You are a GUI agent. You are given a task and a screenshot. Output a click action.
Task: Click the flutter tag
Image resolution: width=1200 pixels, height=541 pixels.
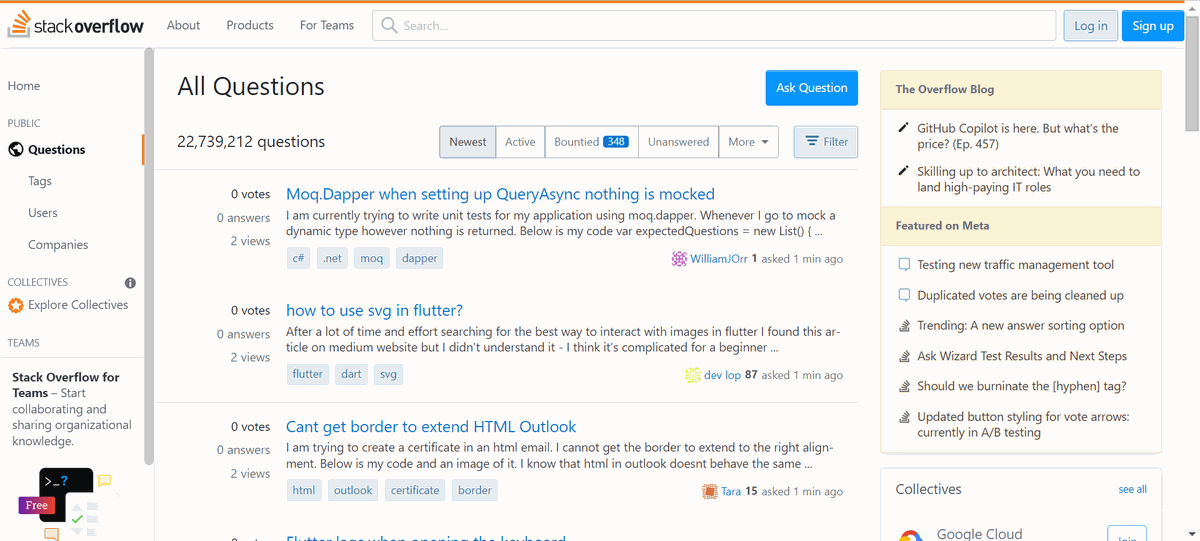tap(308, 374)
